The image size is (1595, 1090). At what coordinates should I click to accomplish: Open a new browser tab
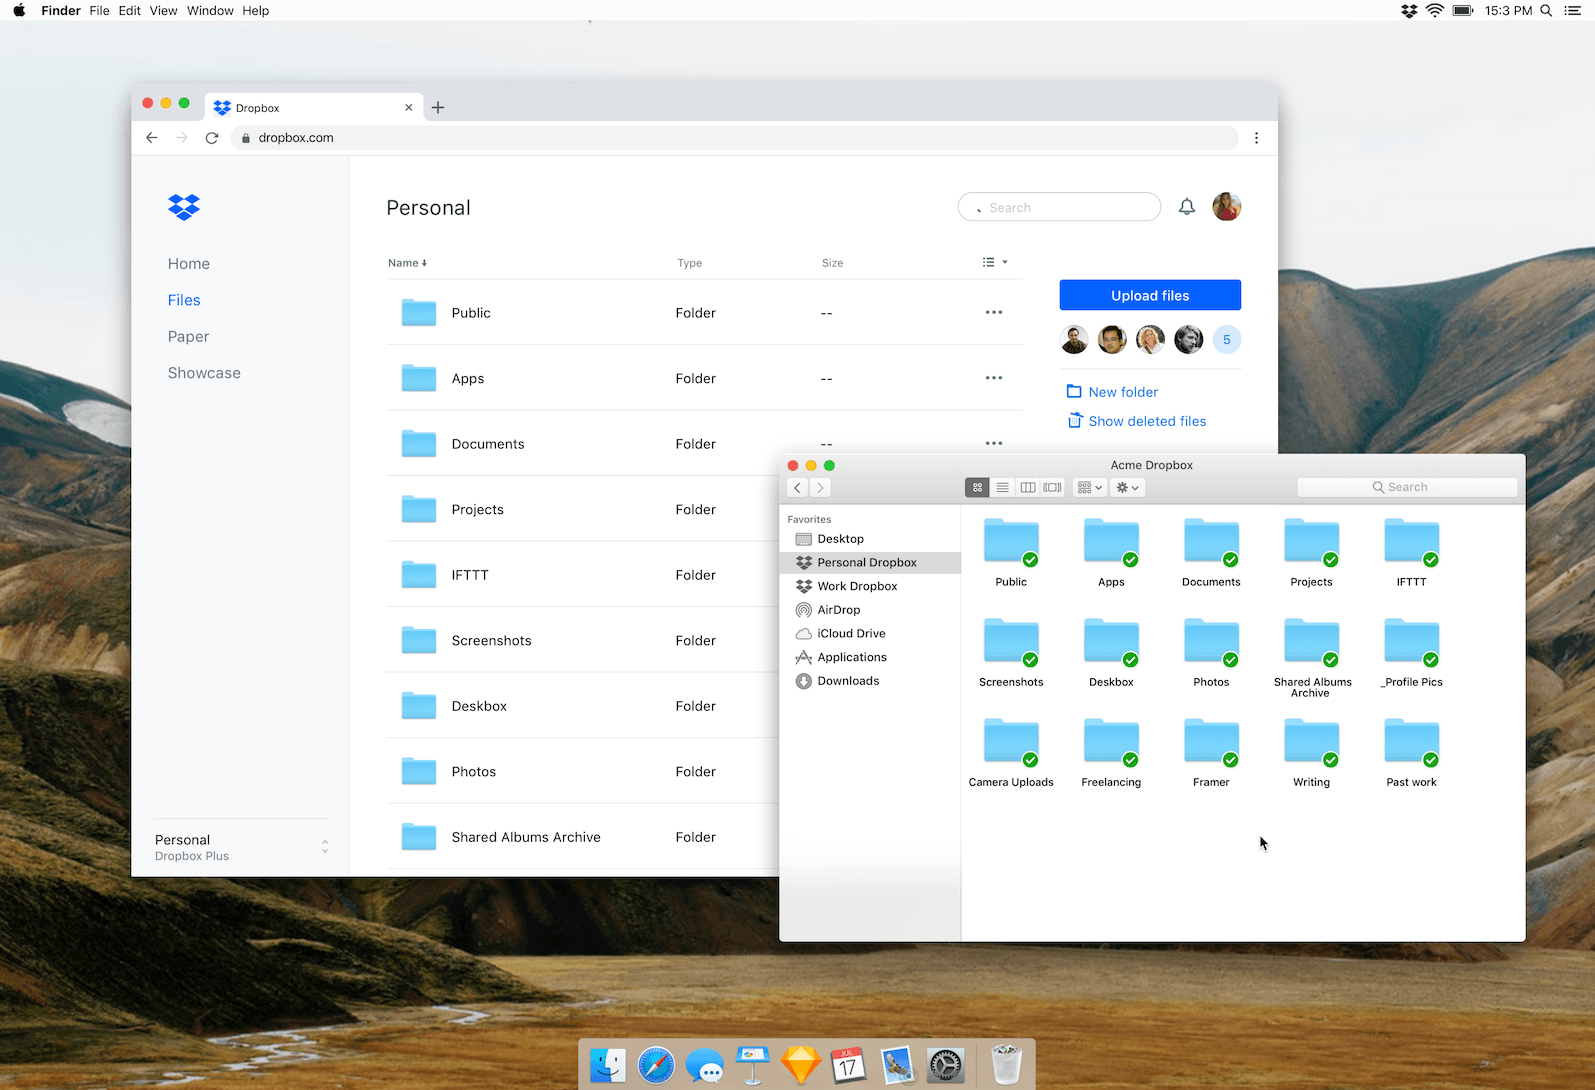click(x=438, y=108)
